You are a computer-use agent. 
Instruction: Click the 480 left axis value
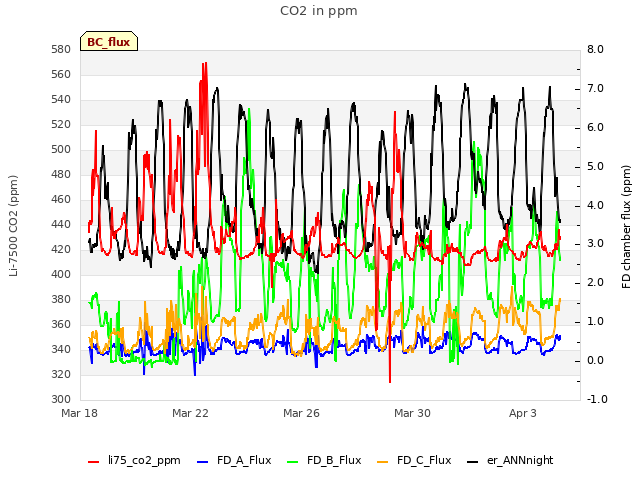coord(61,175)
